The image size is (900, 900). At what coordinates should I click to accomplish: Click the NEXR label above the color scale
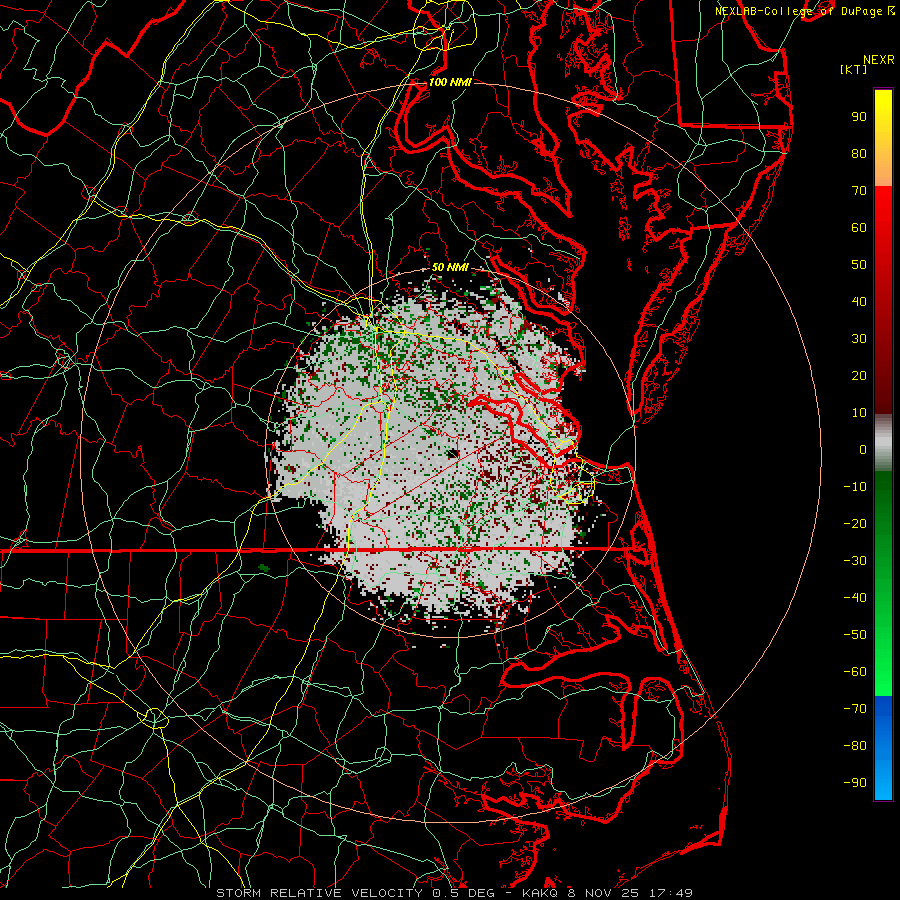pyautogui.click(x=879, y=60)
